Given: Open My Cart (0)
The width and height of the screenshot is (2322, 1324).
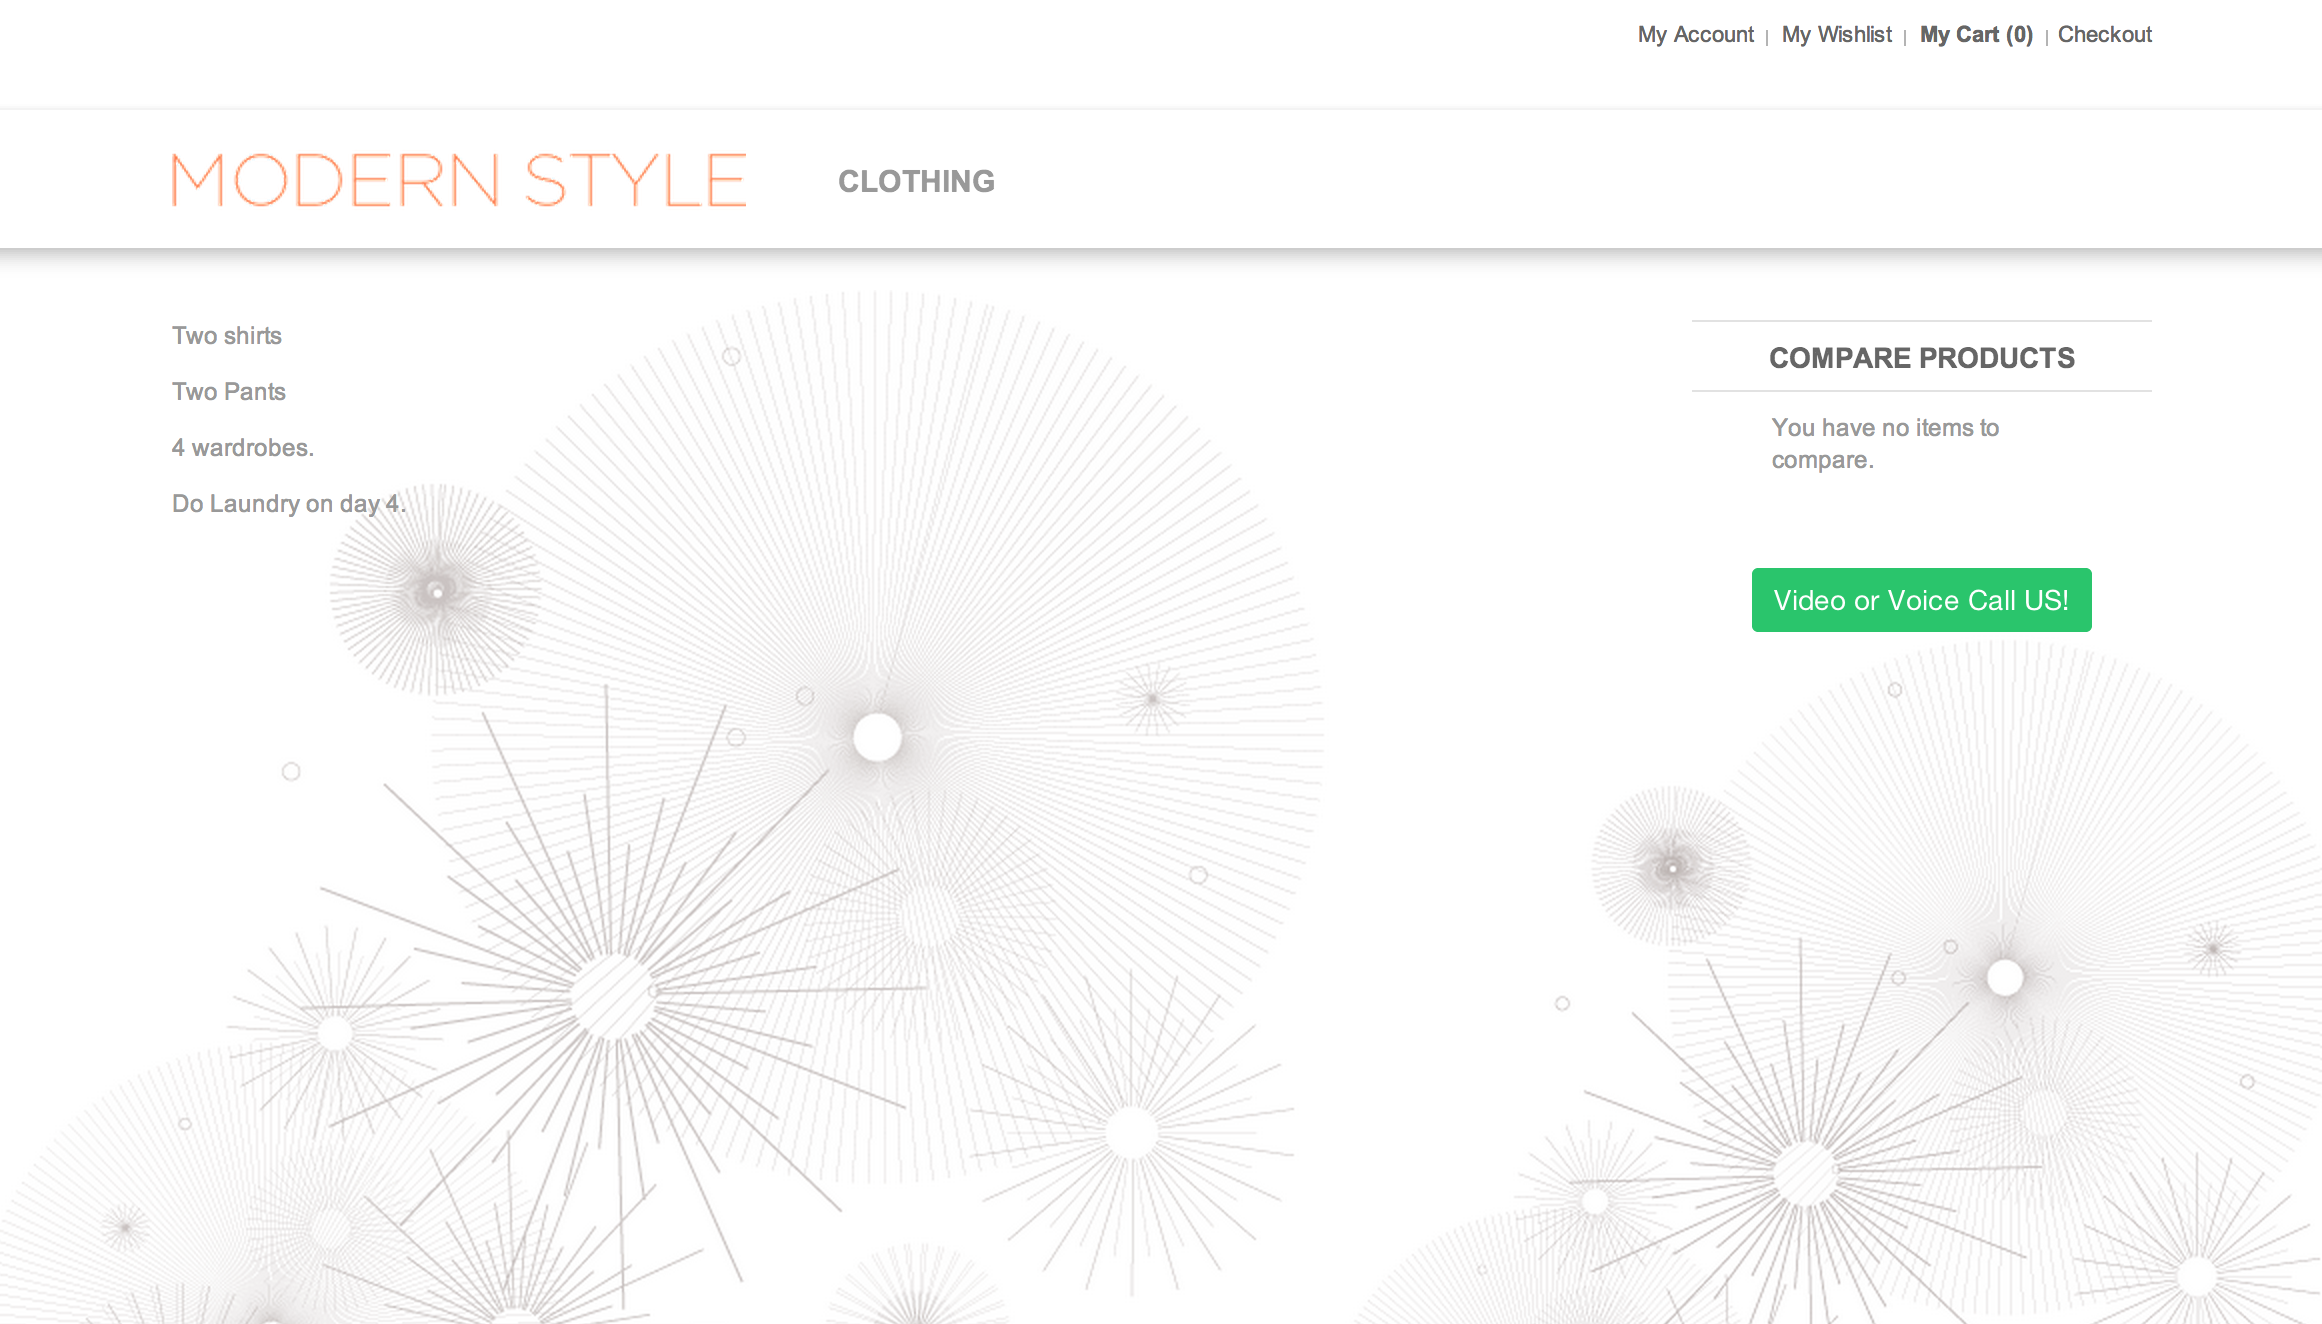Looking at the screenshot, I should (x=1976, y=35).
